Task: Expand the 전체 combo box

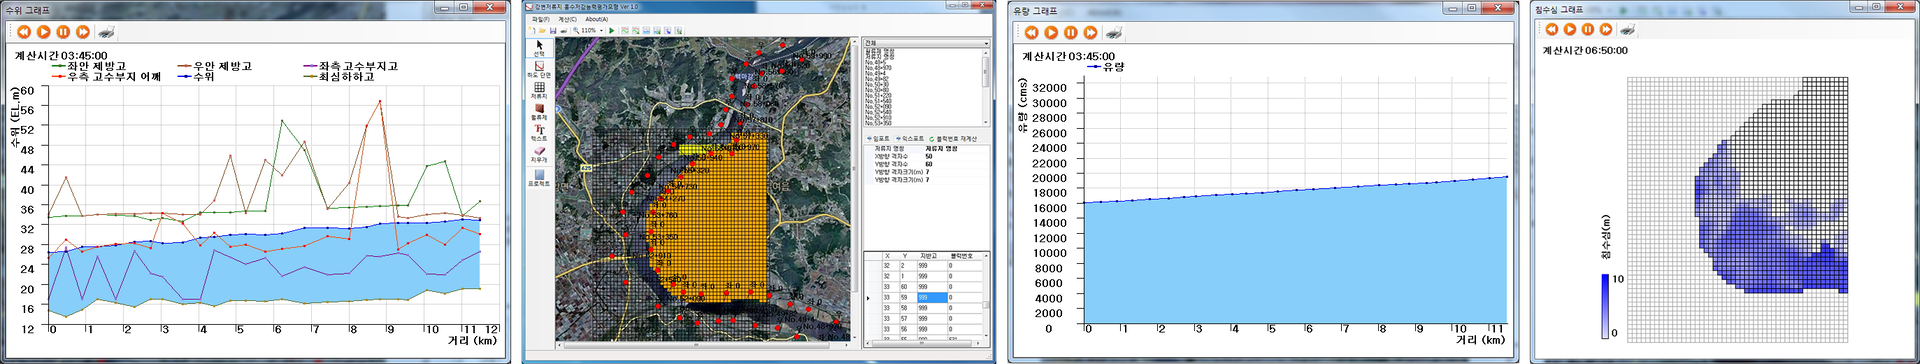Action: [x=926, y=43]
